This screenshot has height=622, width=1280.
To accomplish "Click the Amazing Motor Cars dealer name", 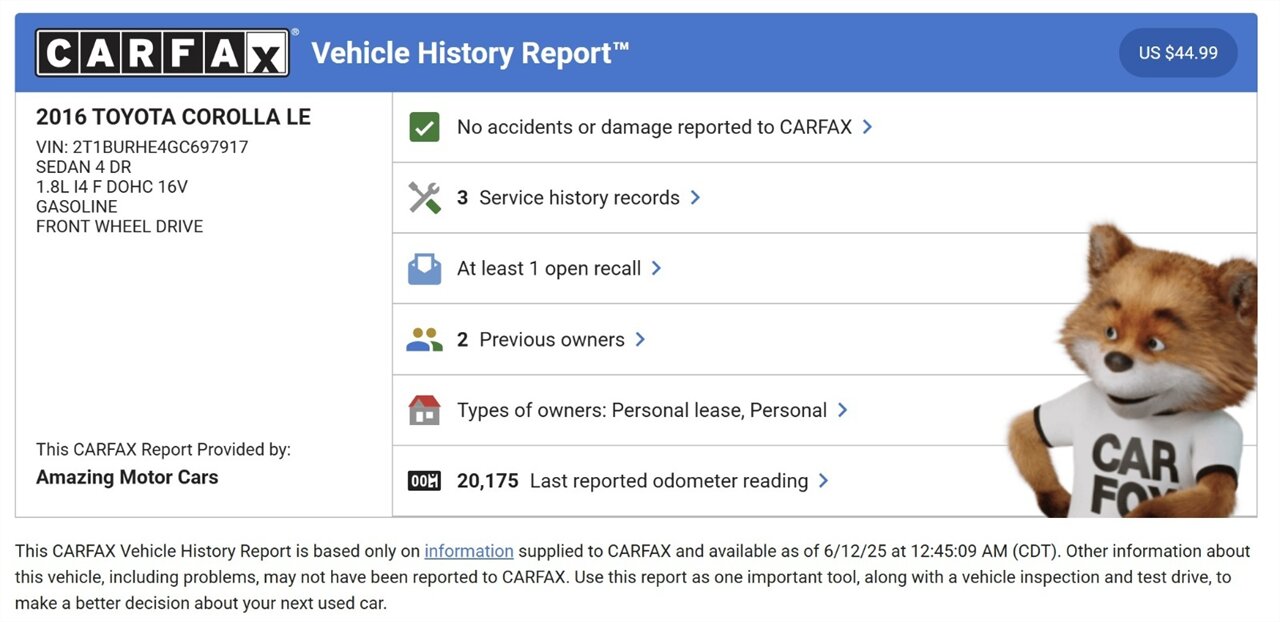I will [x=127, y=477].
